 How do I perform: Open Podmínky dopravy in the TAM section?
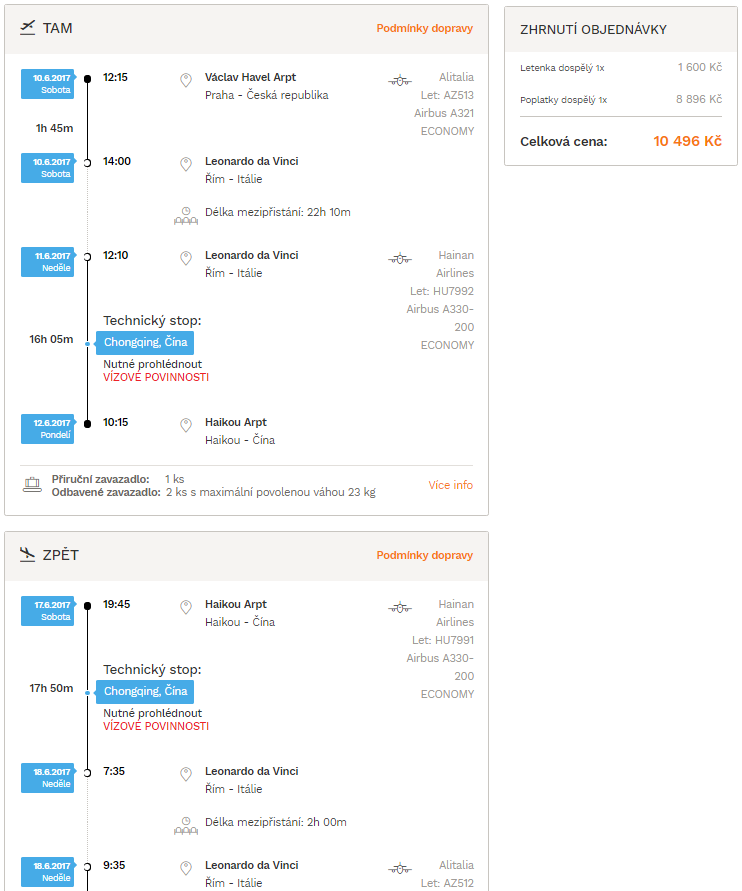(424, 28)
